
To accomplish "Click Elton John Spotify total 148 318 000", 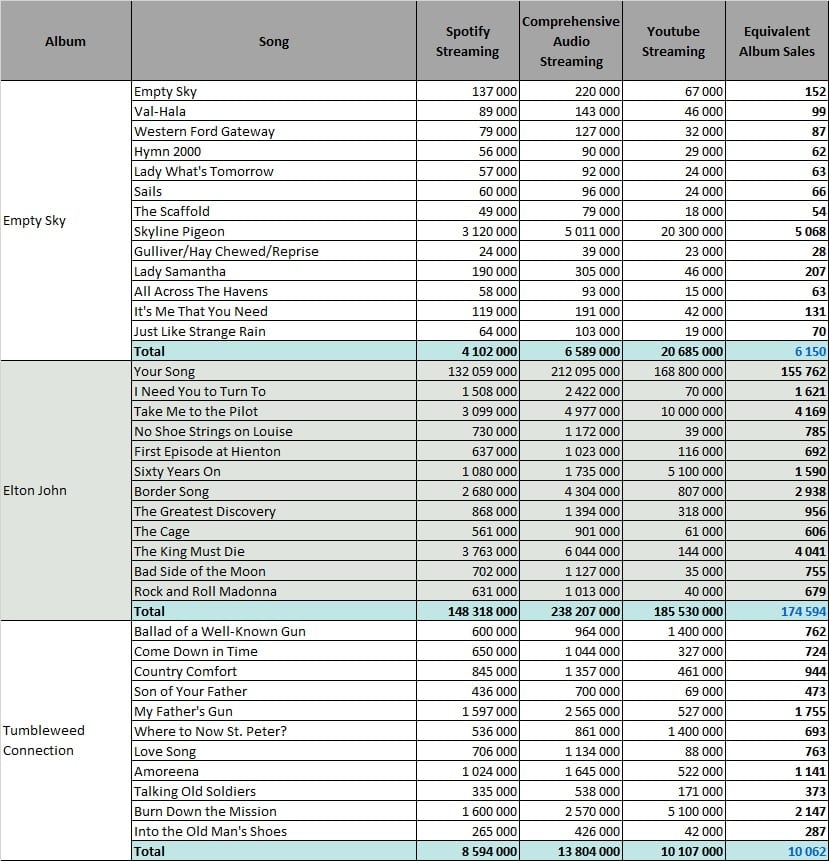I will tap(468, 611).
